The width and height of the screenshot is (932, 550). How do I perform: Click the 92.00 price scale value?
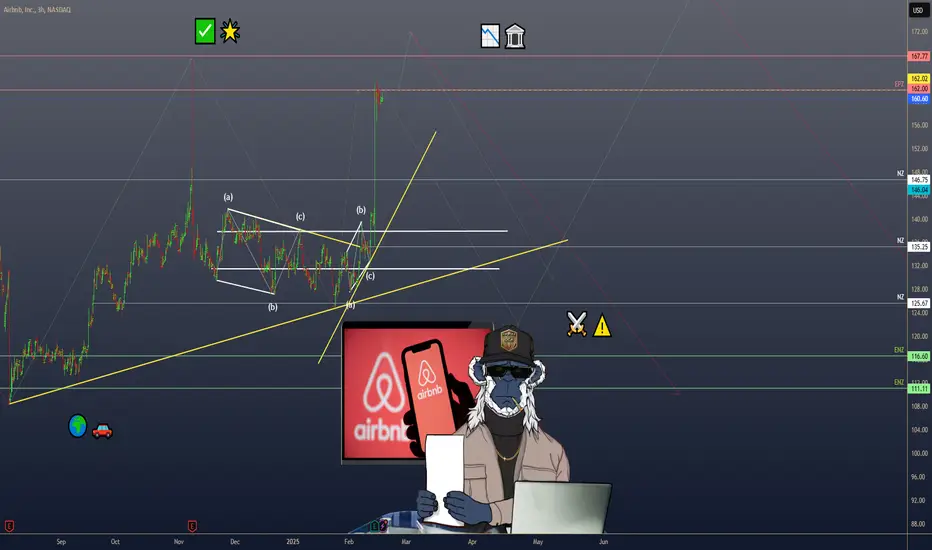click(x=919, y=500)
